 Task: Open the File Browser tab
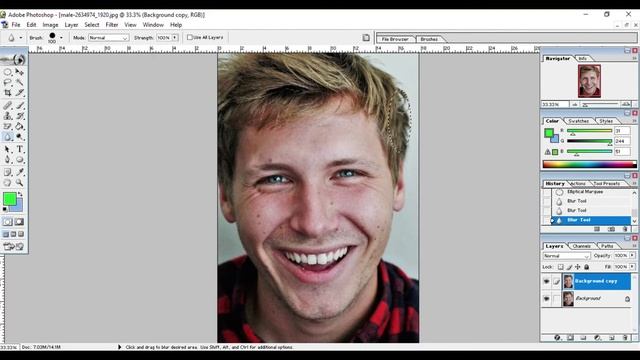point(395,39)
